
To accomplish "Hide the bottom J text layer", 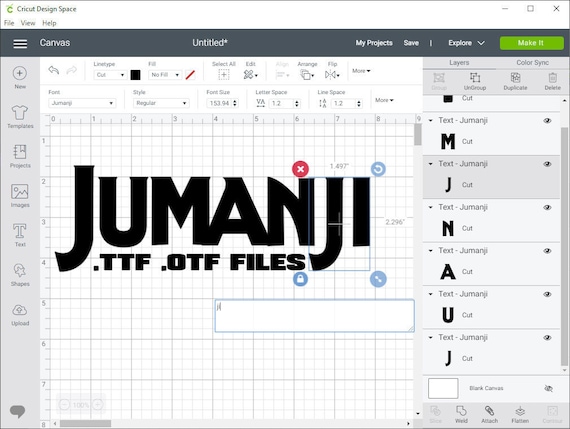I will coord(547,338).
